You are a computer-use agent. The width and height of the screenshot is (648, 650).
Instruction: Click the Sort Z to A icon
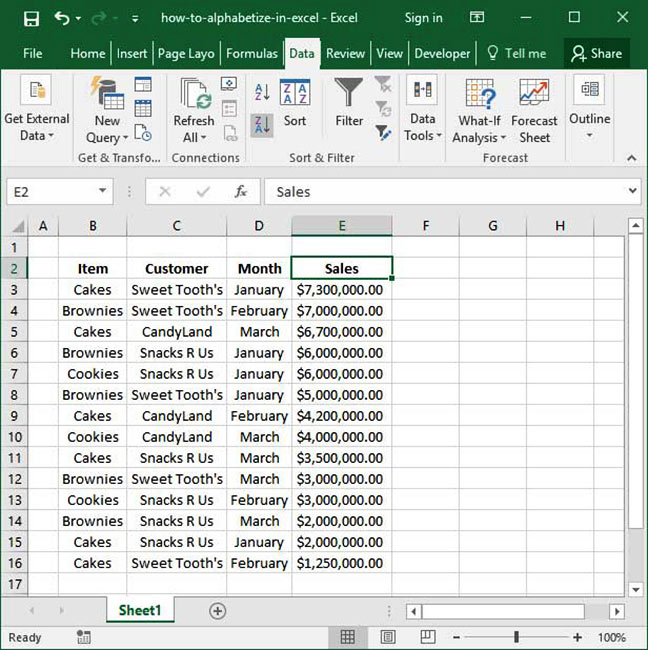click(262, 125)
